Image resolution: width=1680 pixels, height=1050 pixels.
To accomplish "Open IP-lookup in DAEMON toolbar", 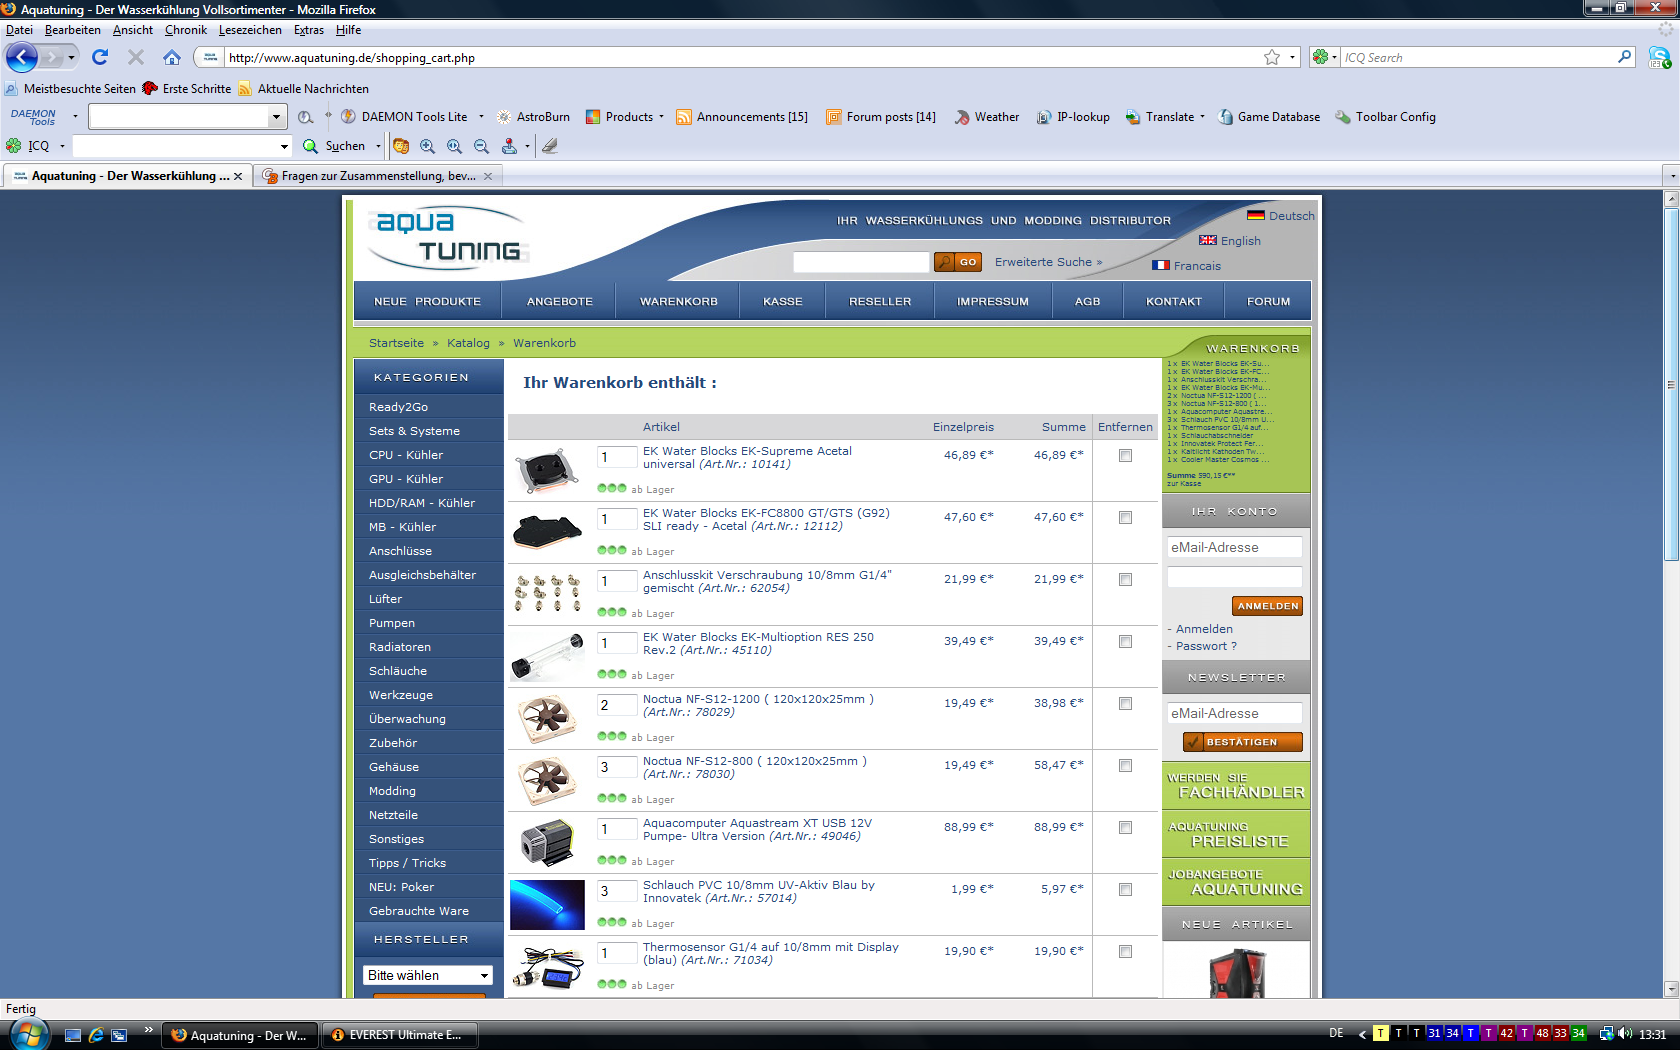I will point(1073,117).
